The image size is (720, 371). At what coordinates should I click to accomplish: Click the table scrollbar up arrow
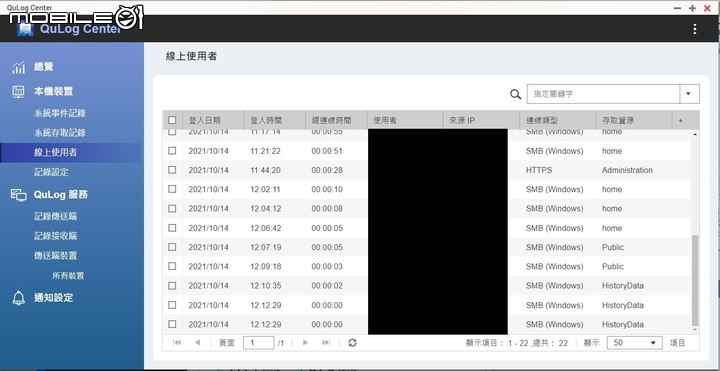(695, 134)
